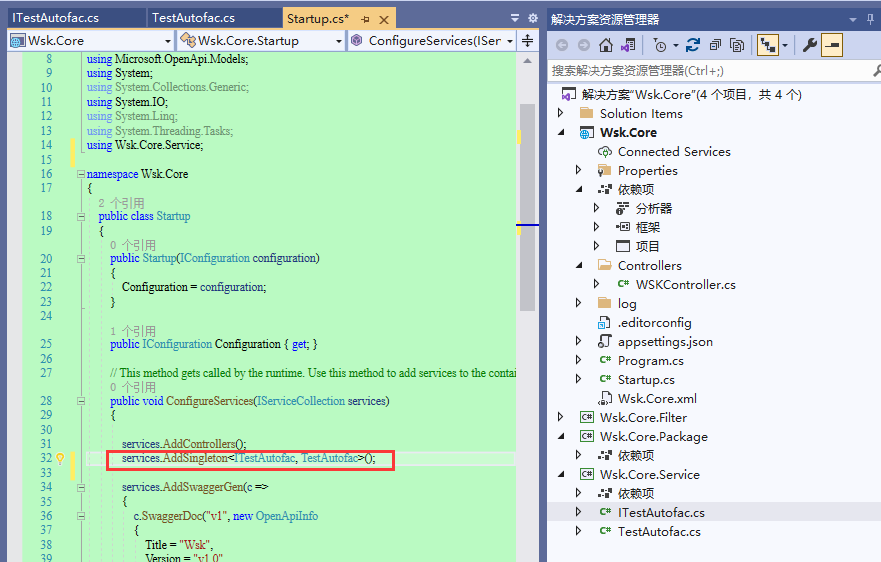Expand the 分析器 node
This screenshot has height=562, width=881.
click(x=596, y=208)
